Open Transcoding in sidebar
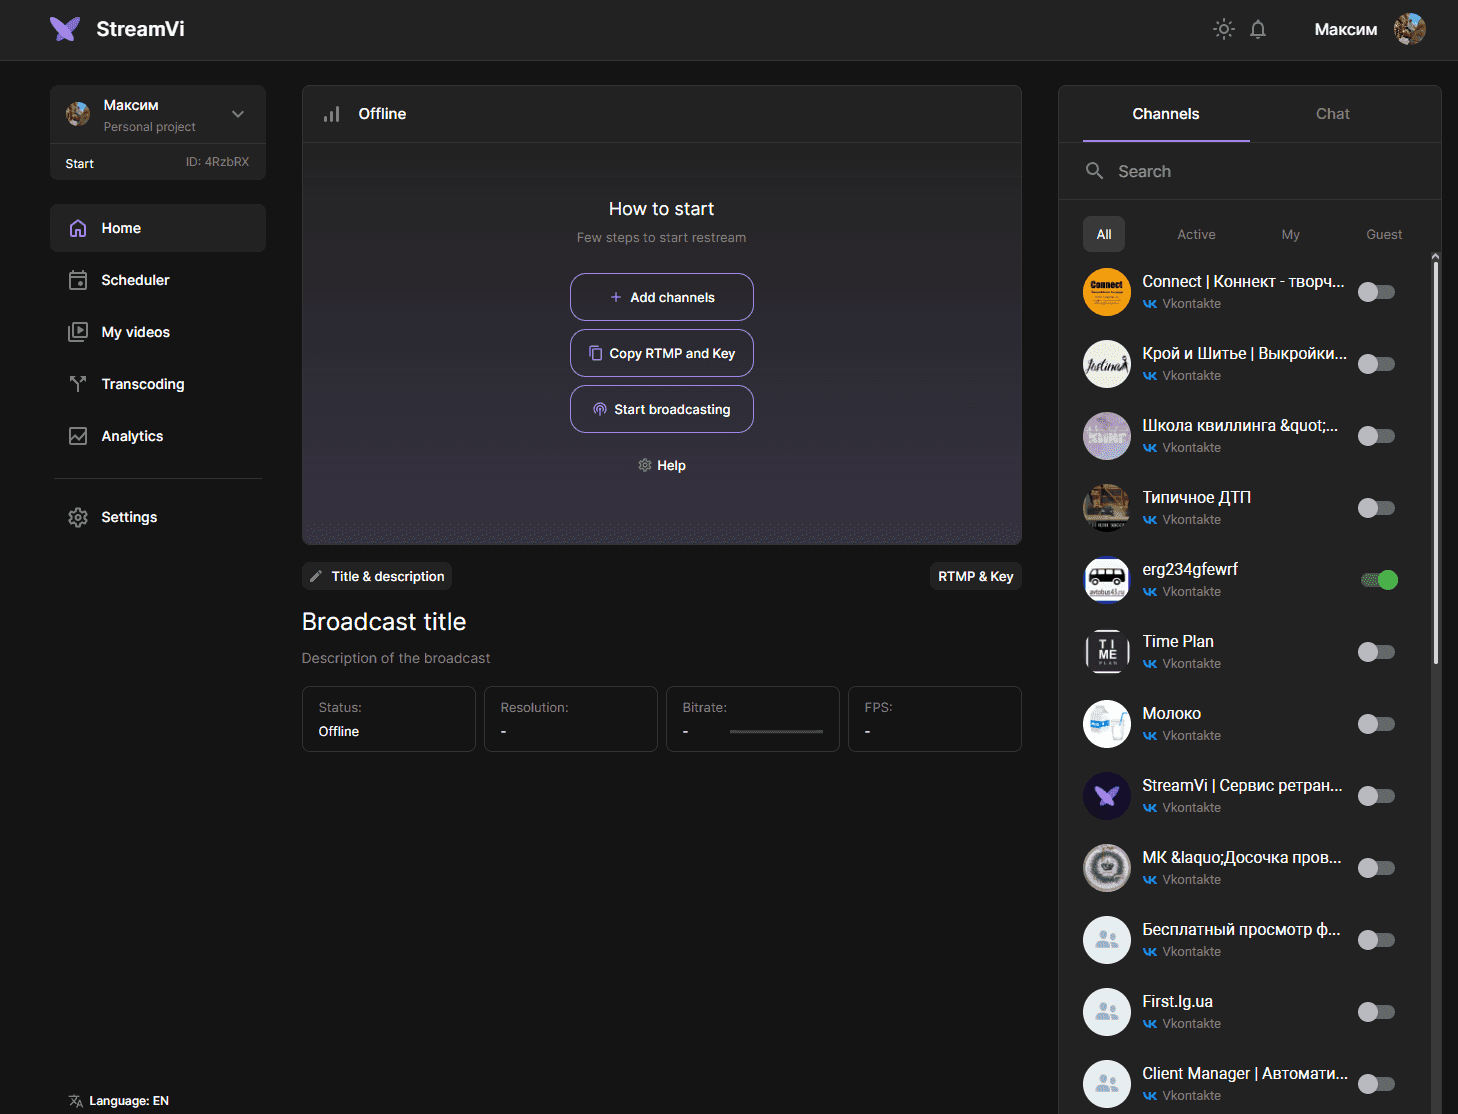 tap(158, 384)
